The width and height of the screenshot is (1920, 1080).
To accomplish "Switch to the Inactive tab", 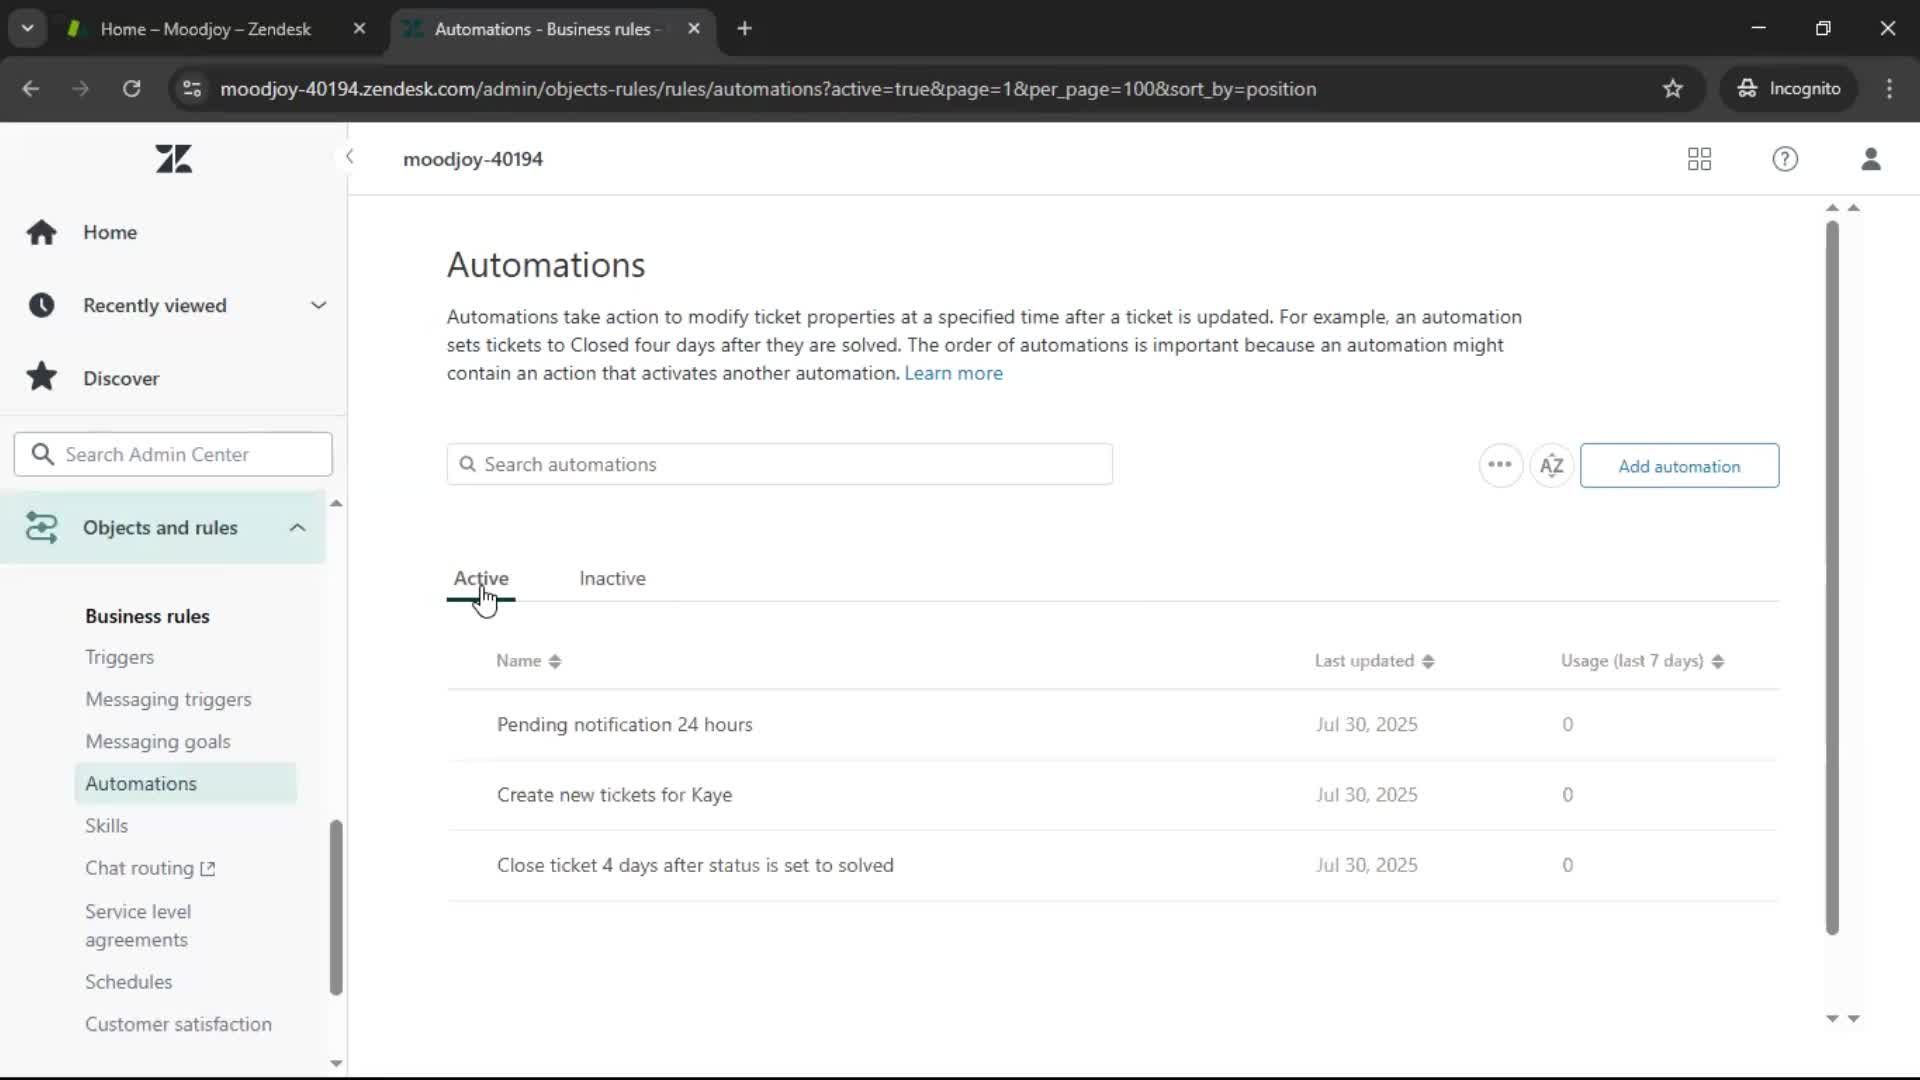I will pos(612,578).
